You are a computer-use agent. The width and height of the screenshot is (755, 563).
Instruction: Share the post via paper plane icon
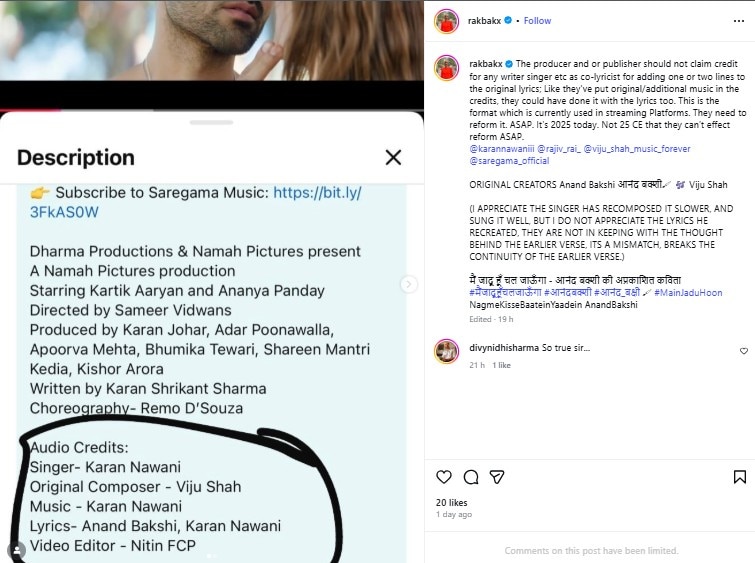pyautogui.click(x=496, y=477)
